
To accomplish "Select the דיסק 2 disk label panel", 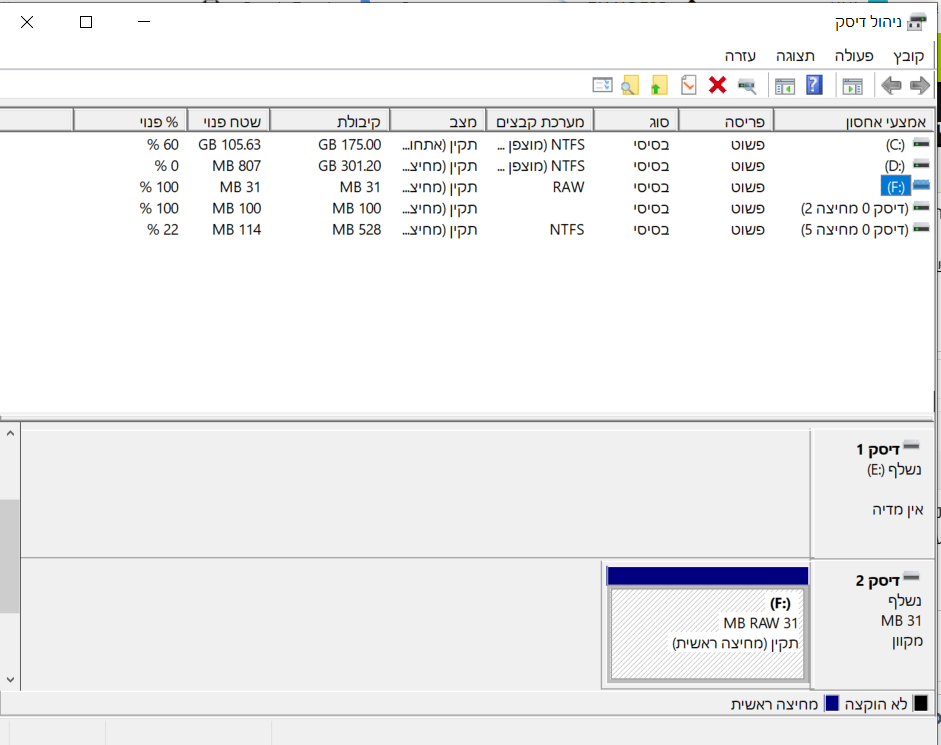I will click(872, 624).
